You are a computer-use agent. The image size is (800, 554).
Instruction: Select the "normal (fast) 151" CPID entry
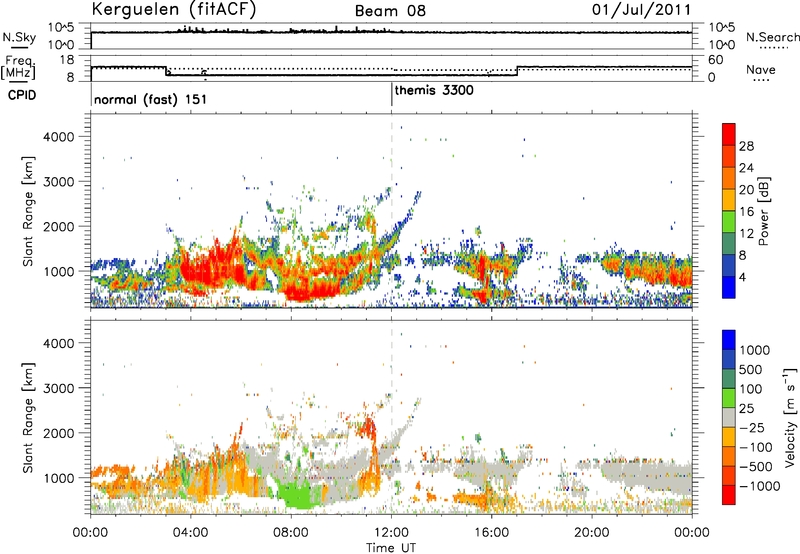point(151,99)
